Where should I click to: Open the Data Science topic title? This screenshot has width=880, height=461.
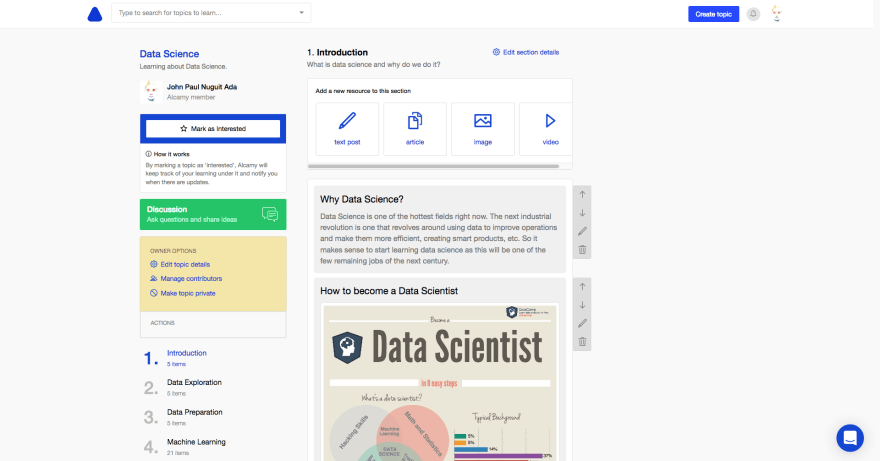[x=169, y=54]
